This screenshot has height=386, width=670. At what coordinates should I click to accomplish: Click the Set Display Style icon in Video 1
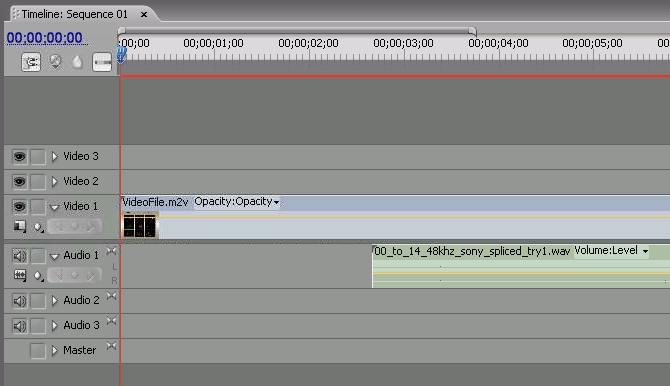coord(20,226)
